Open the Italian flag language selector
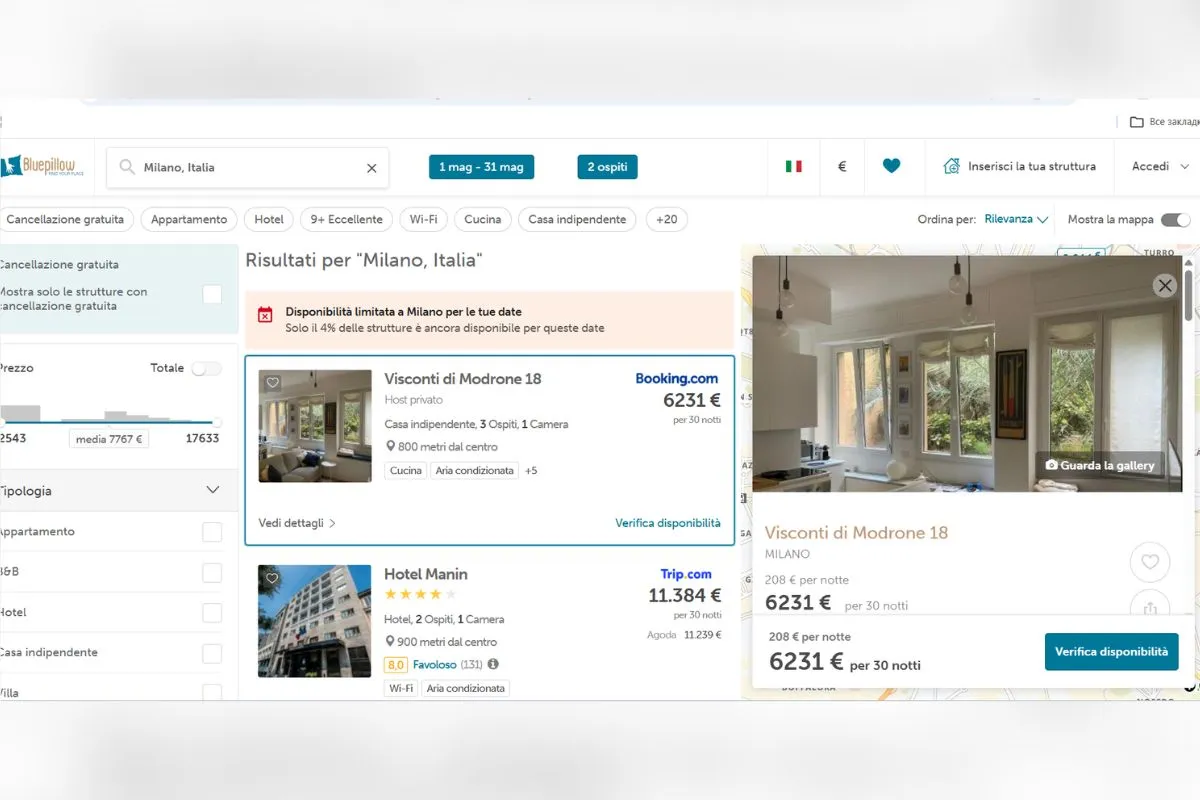This screenshot has width=1200, height=800. click(793, 167)
